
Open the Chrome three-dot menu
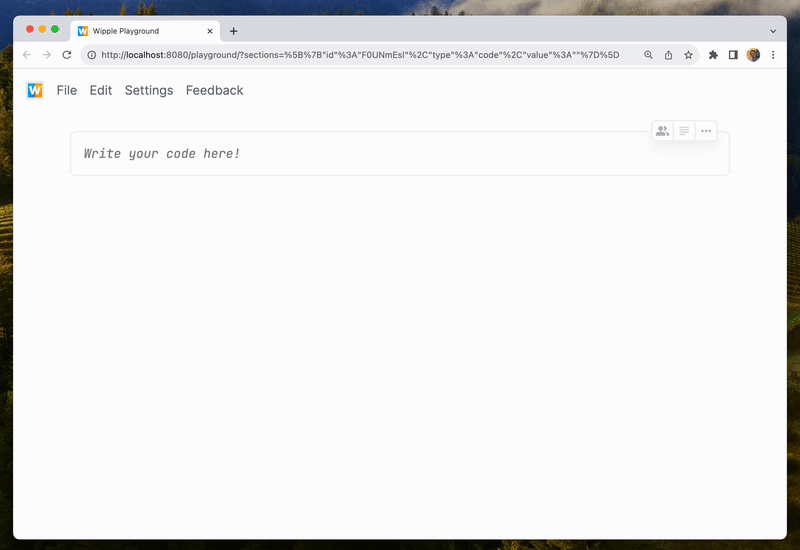tap(773, 55)
